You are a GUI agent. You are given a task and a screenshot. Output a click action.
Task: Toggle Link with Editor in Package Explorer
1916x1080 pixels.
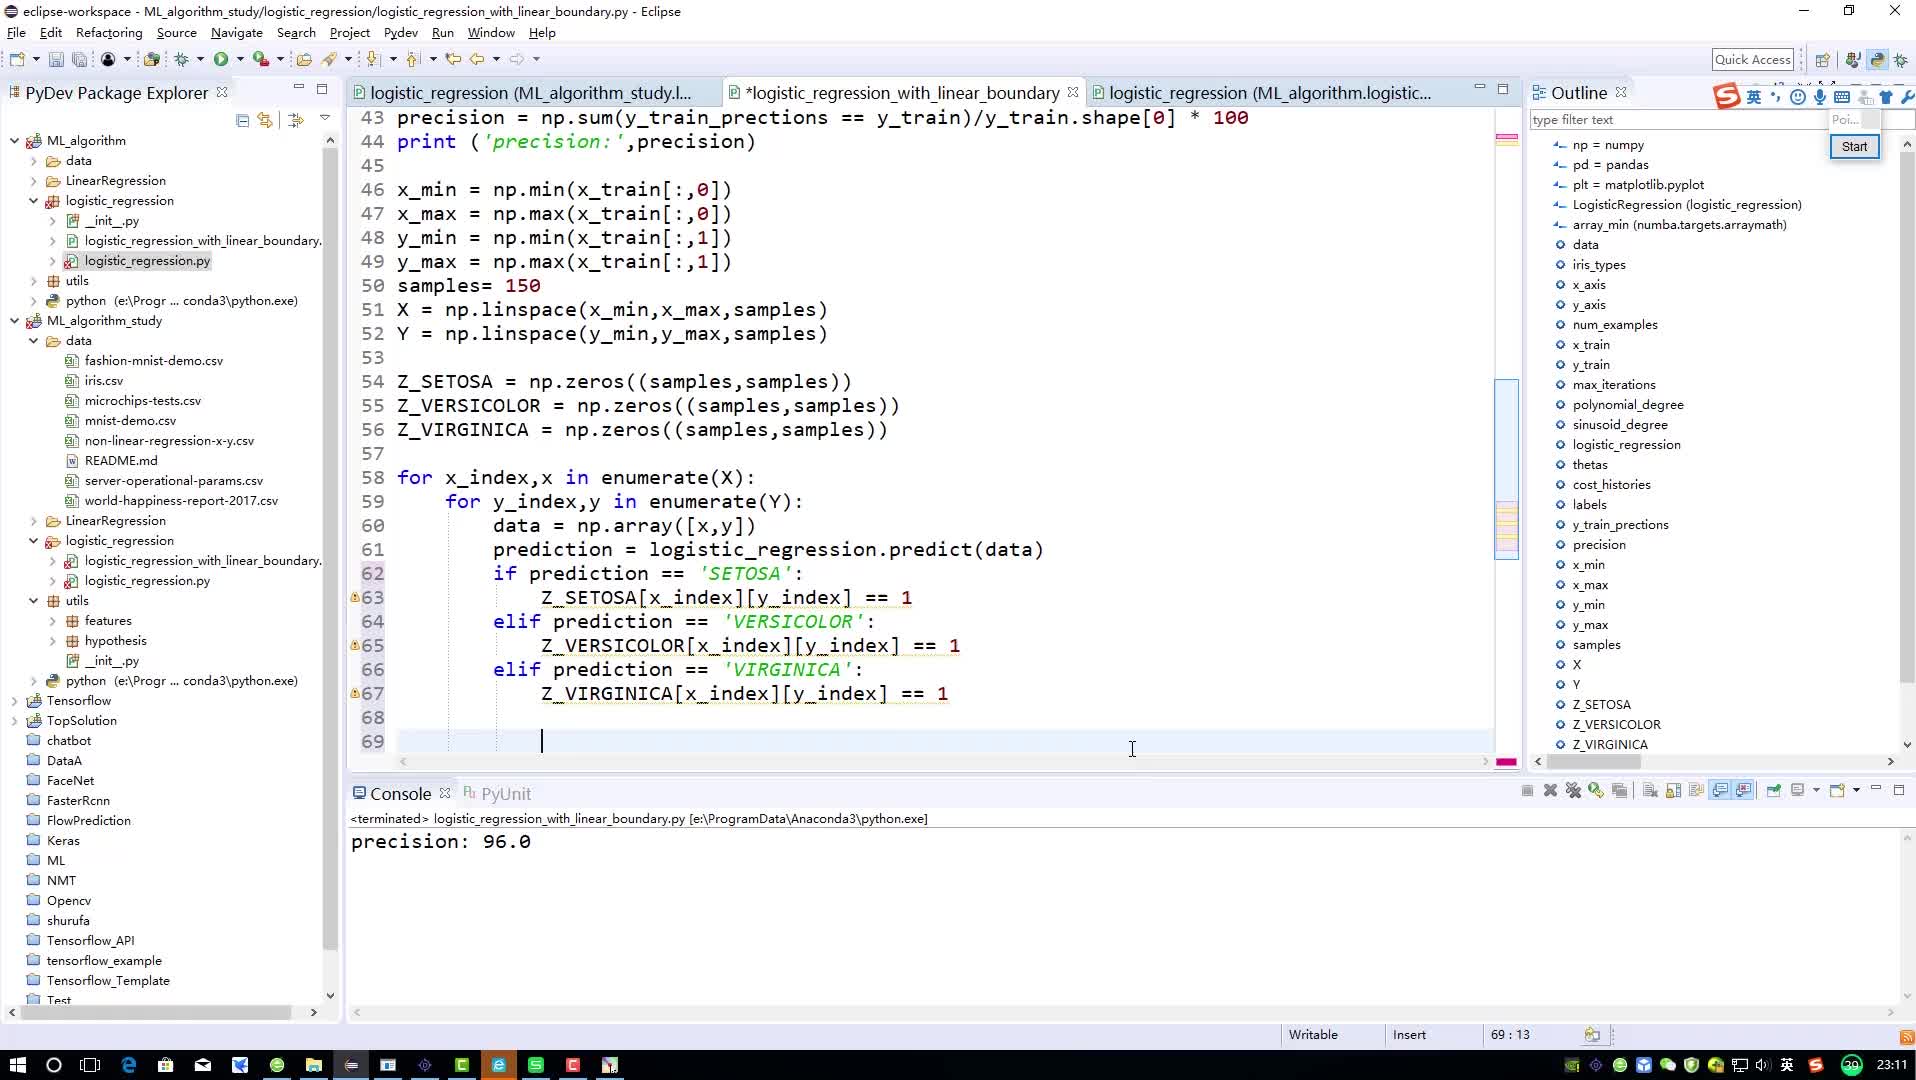pyautogui.click(x=265, y=120)
